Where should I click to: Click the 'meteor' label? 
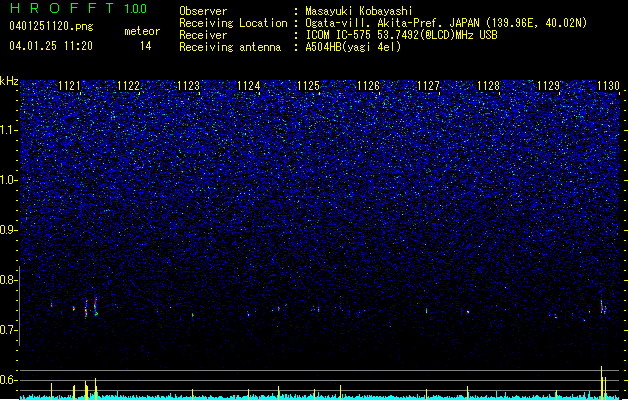[142, 31]
